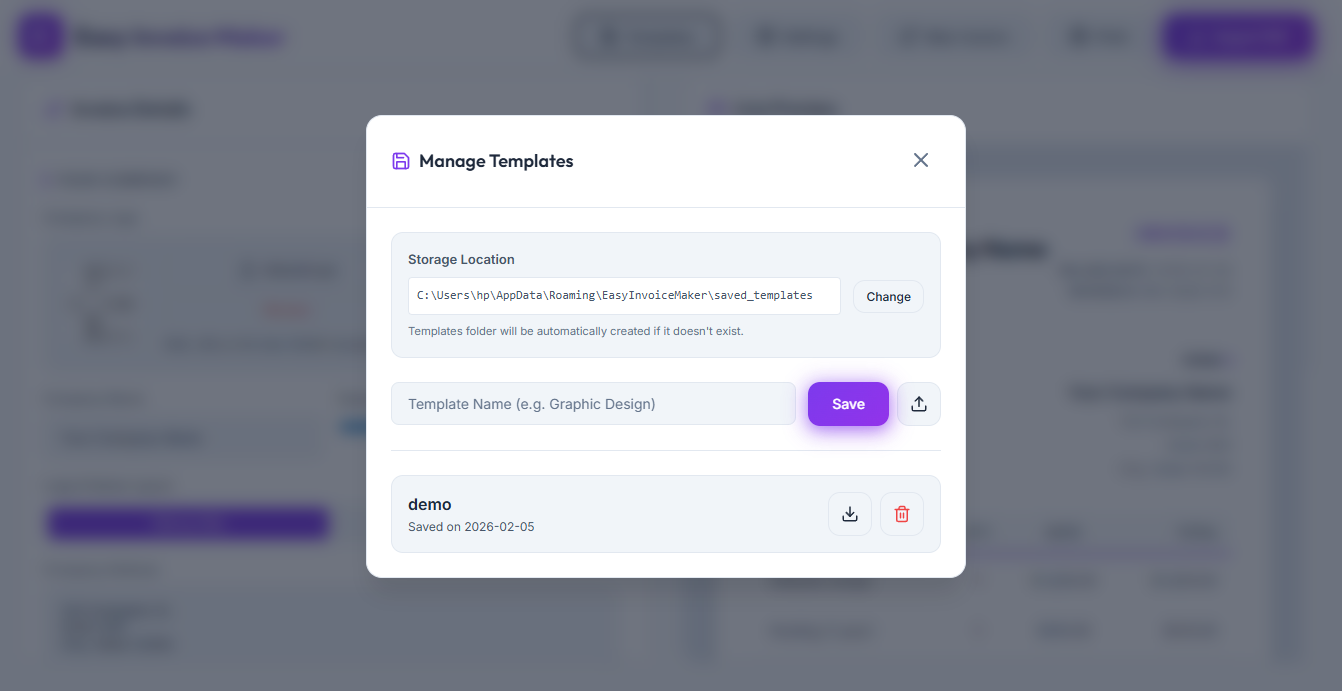Click the floppy disk icon beside Manage Templates
Viewport: 1342px width, 691px height.
point(401,161)
